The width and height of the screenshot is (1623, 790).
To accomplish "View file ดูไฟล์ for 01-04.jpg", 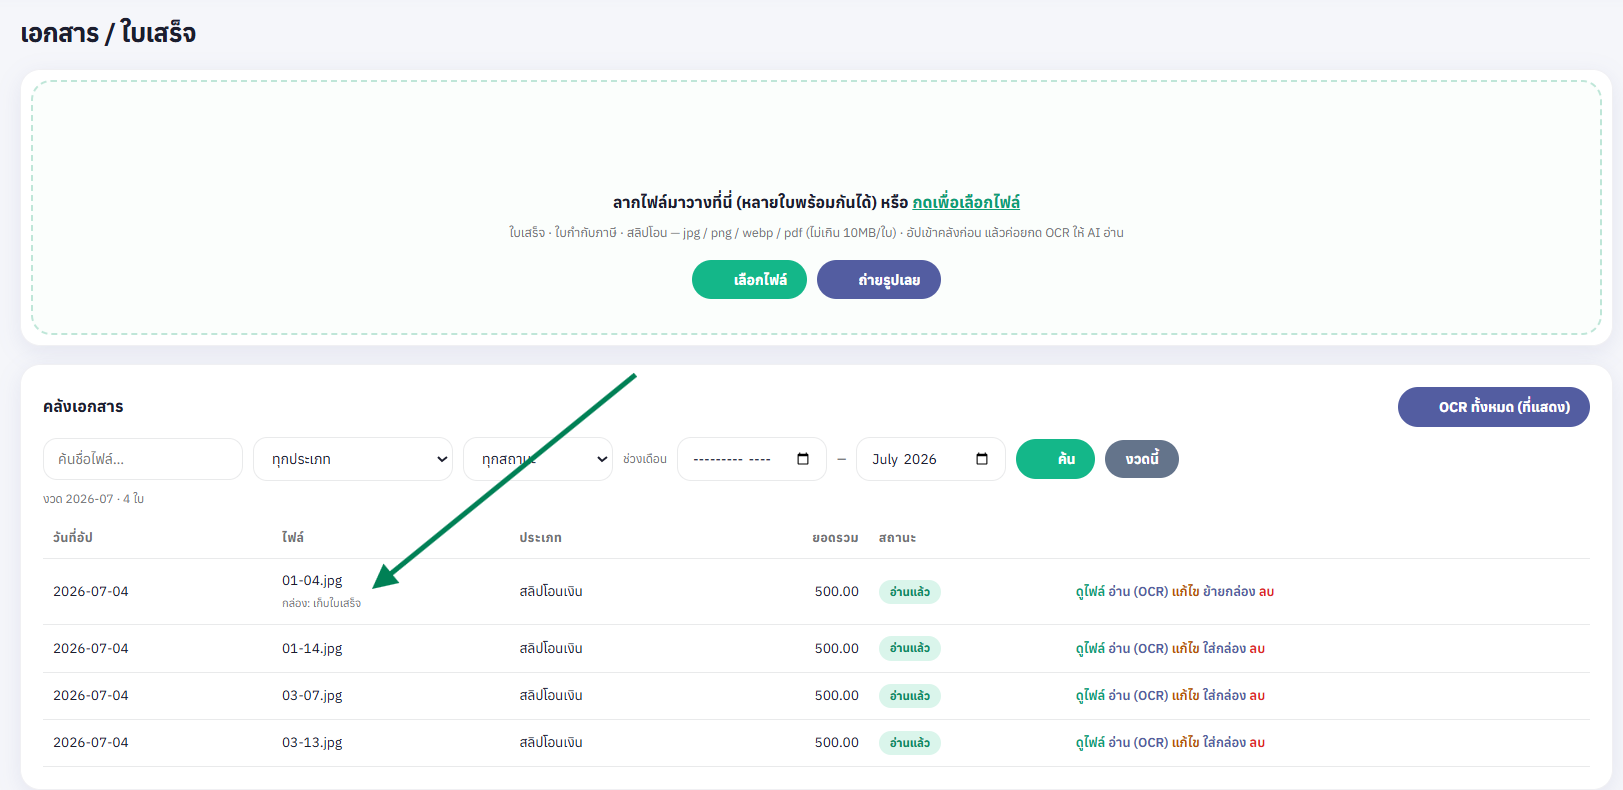I will tap(1090, 592).
